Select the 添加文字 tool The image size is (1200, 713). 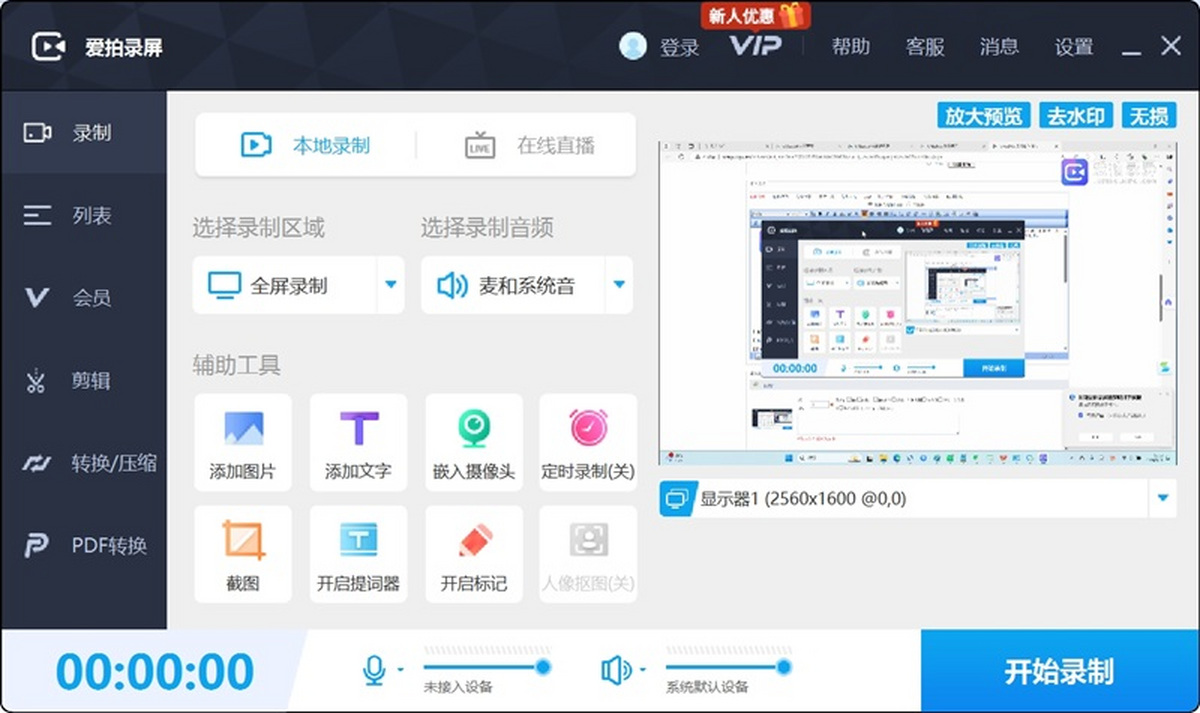(358, 442)
